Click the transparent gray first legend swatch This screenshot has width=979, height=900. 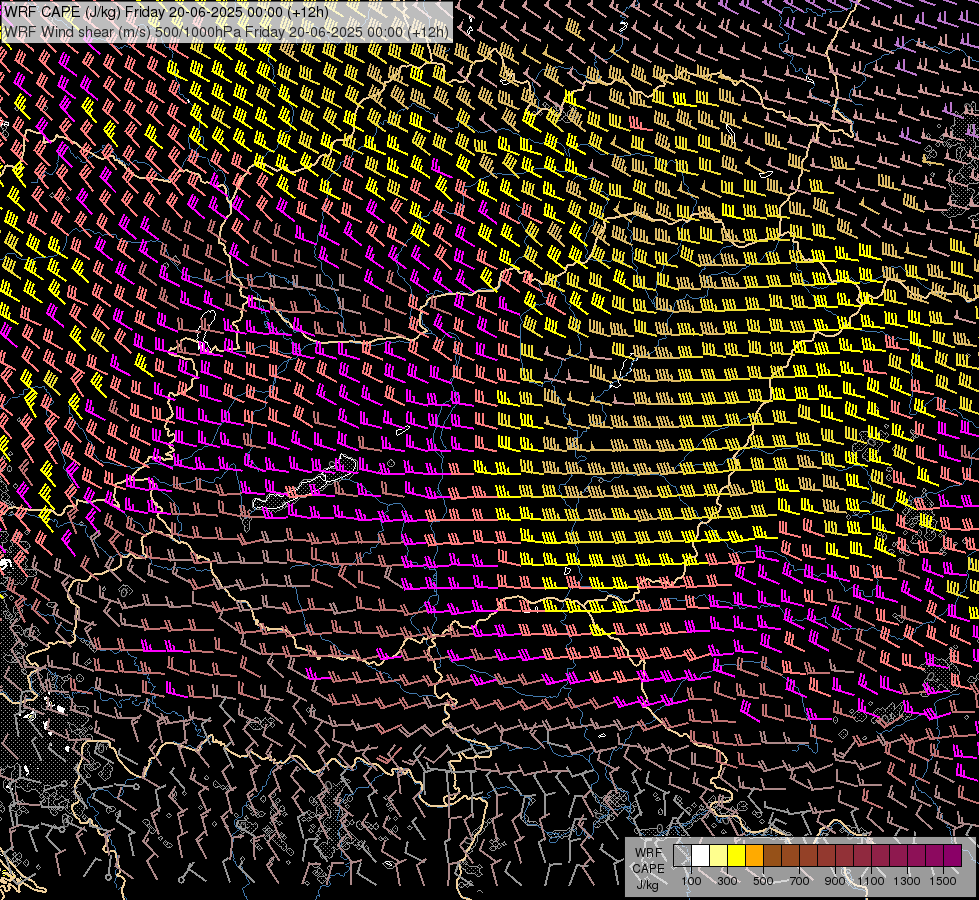682,856
